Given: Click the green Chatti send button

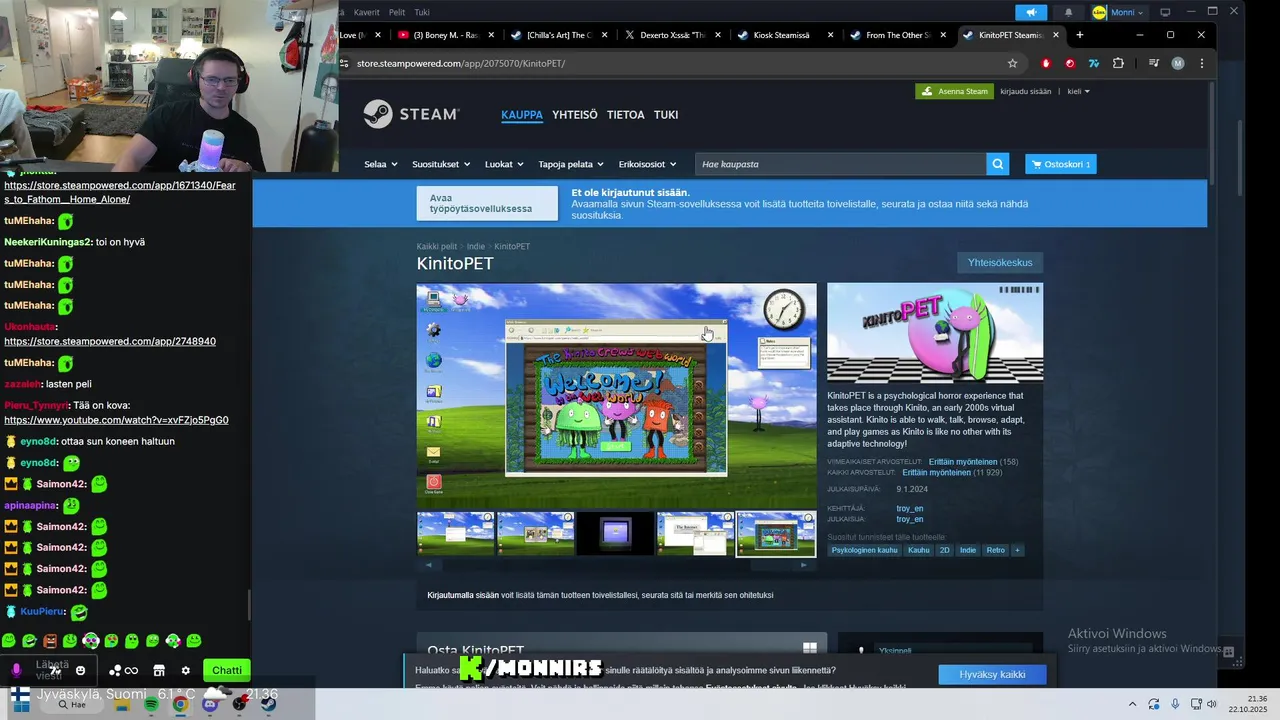Looking at the screenshot, I should [227, 670].
